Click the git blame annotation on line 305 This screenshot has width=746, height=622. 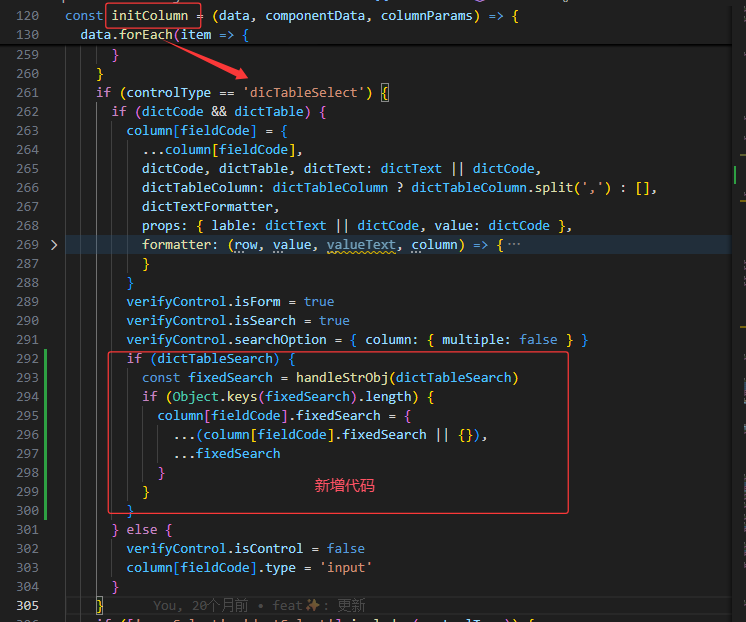259,605
